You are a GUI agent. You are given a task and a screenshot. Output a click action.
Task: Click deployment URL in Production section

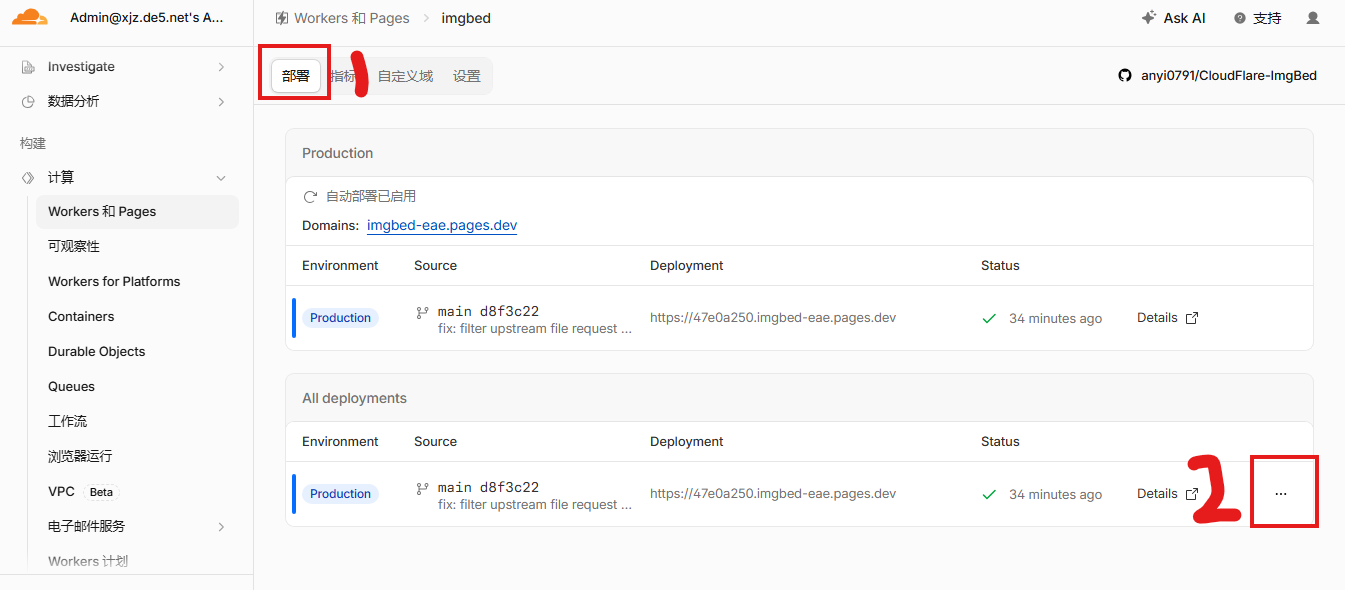(x=773, y=318)
